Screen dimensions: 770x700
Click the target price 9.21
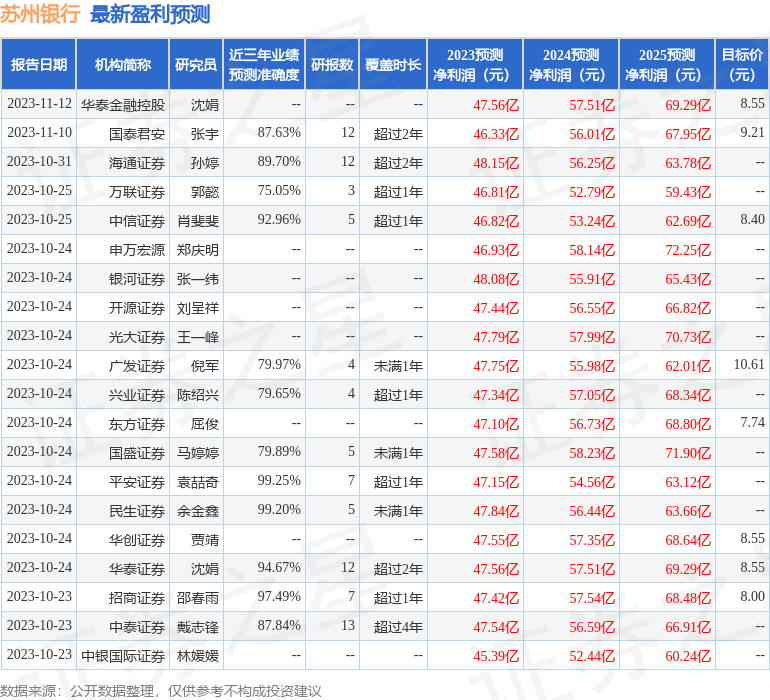point(752,133)
